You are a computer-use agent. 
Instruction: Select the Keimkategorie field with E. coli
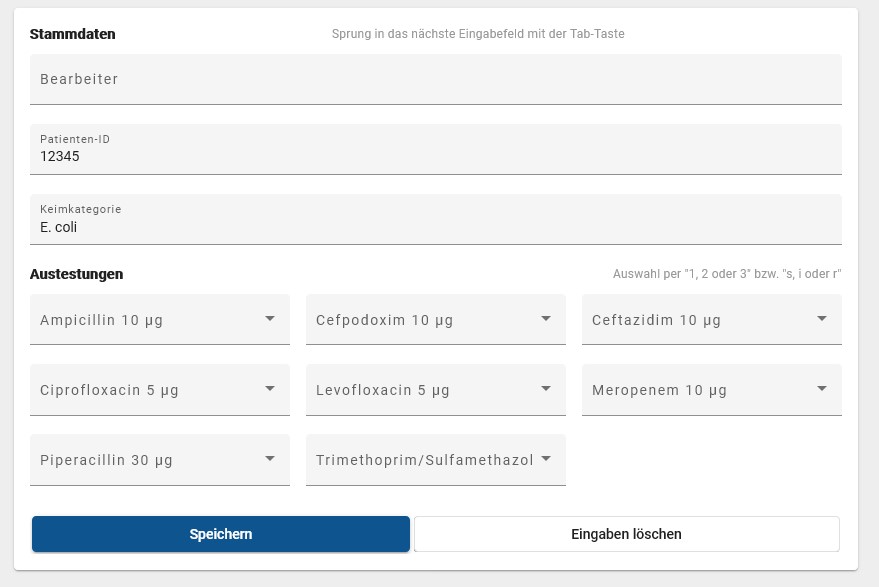tap(436, 219)
